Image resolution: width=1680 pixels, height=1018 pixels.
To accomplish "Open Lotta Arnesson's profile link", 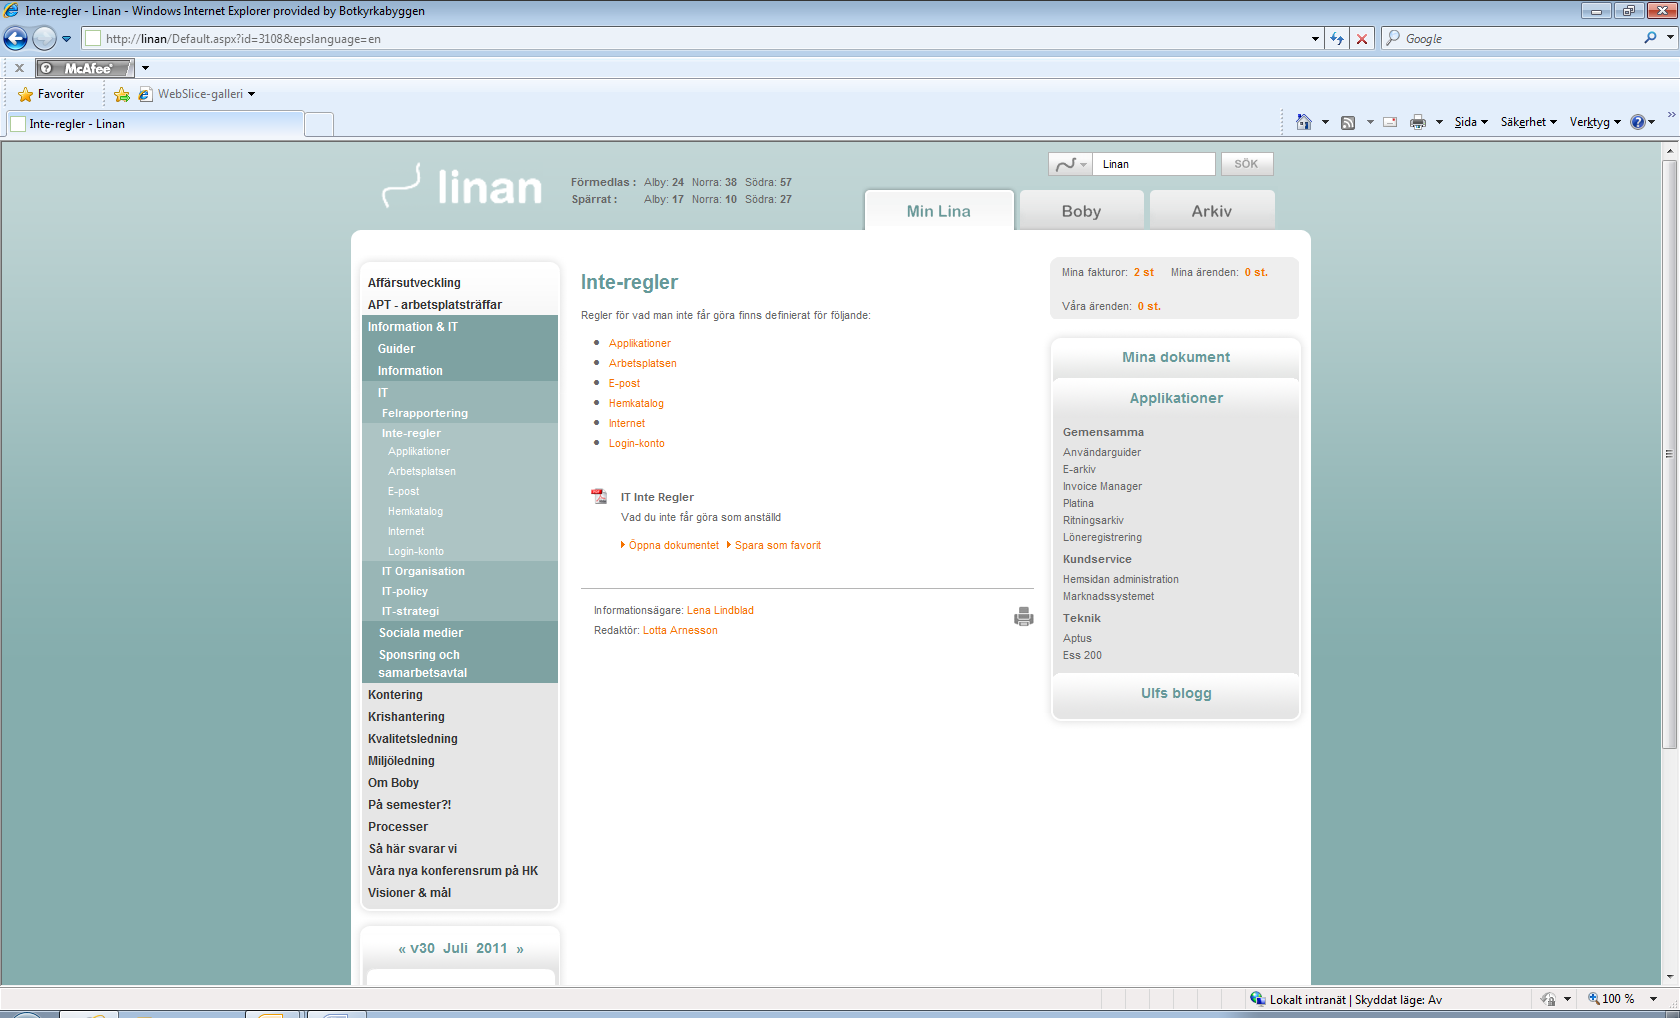I will click(680, 630).
